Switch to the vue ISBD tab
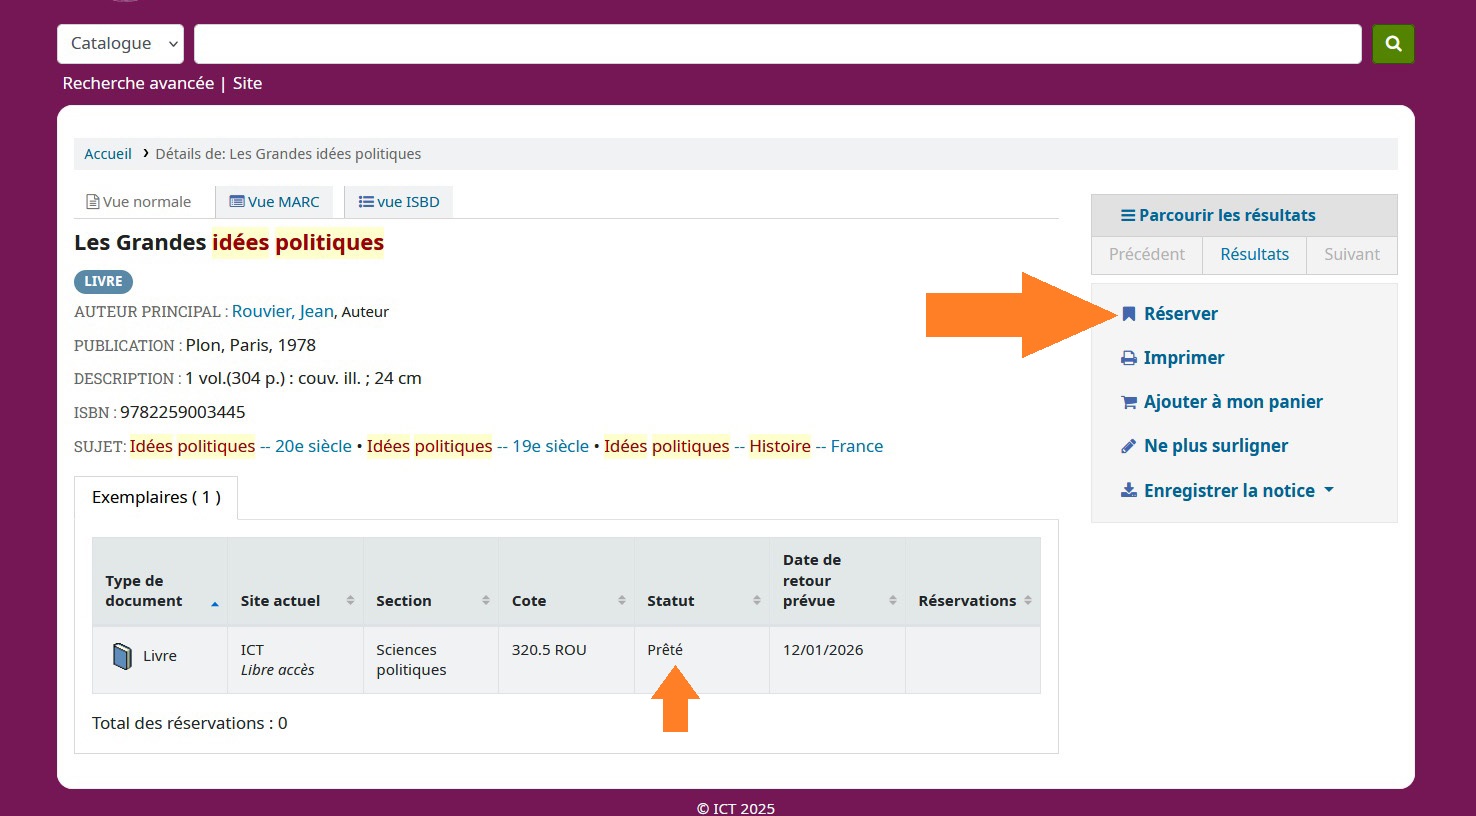The width and height of the screenshot is (1476, 816). 399,202
